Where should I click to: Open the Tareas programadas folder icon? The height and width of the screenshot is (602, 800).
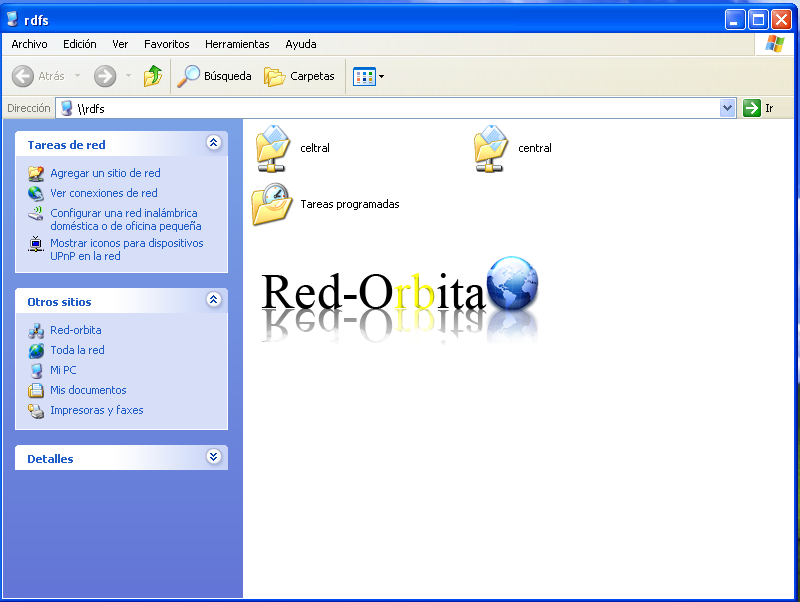(272, 204)
